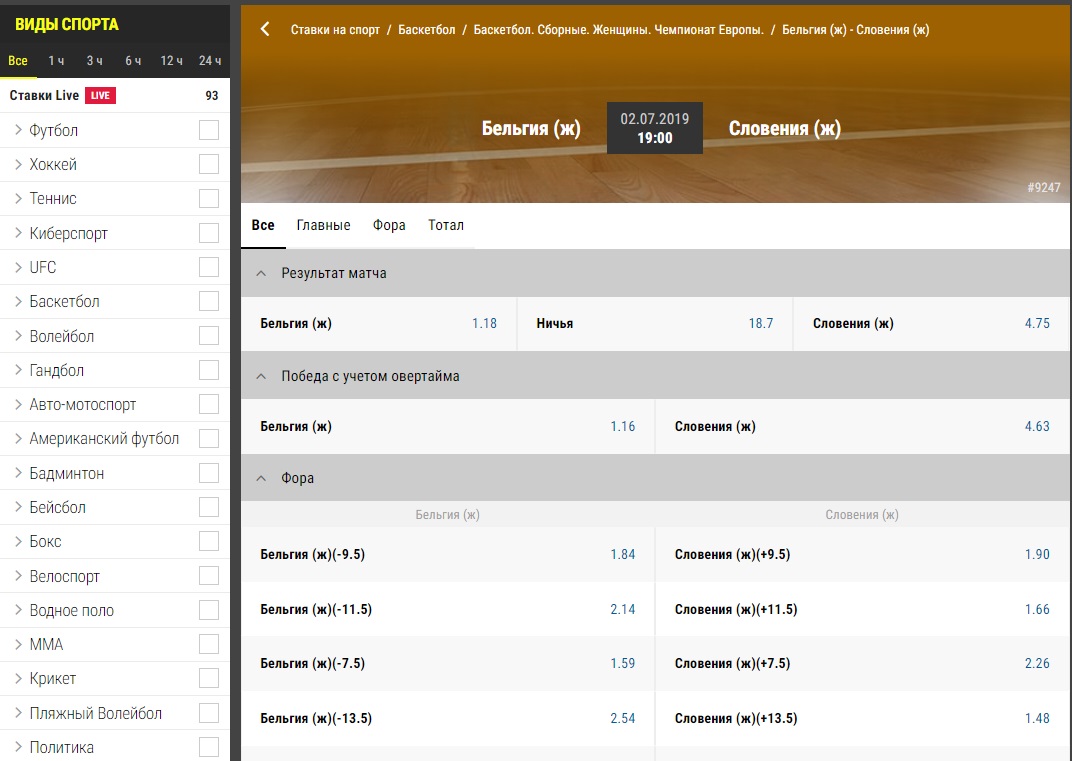Open the Авто-мотоспорт sport item

(x=83, y=404)
